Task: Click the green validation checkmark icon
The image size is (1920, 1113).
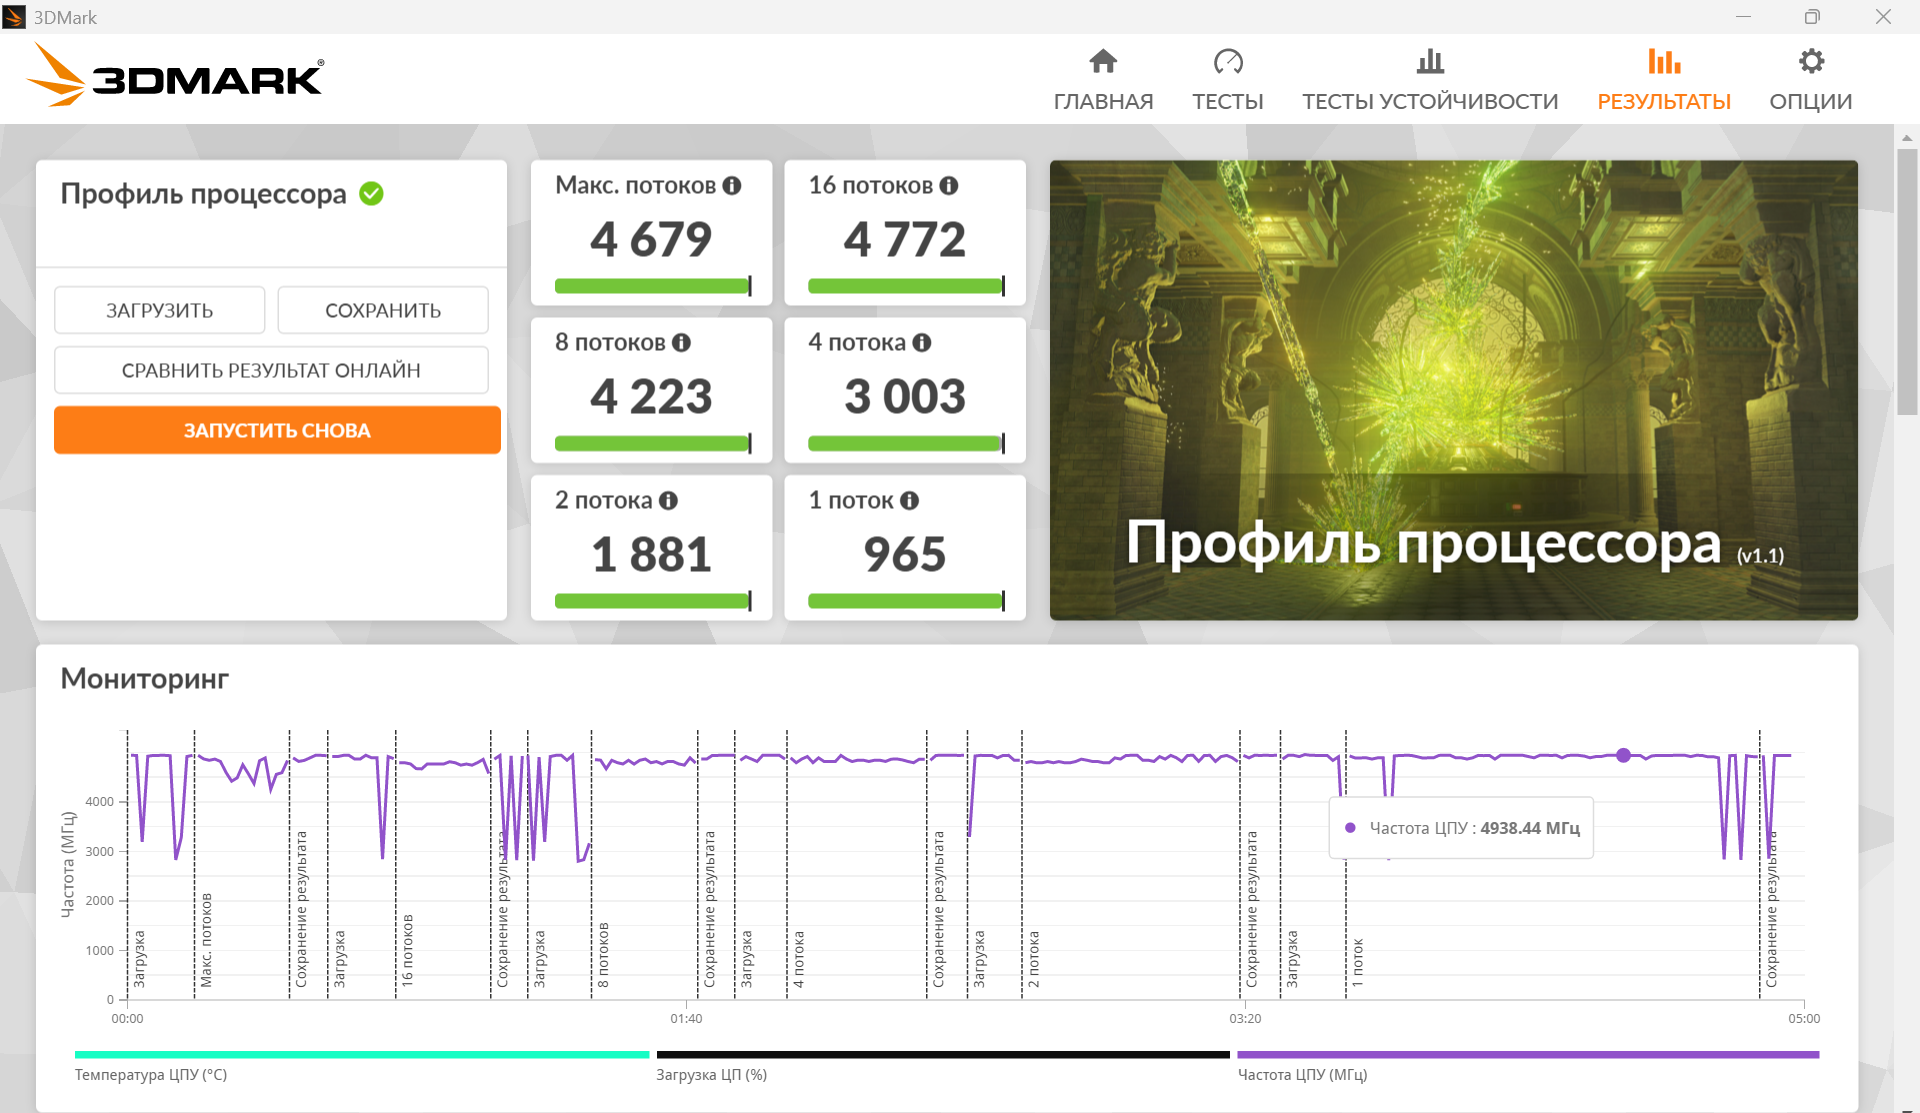Action: coord(372,193)
